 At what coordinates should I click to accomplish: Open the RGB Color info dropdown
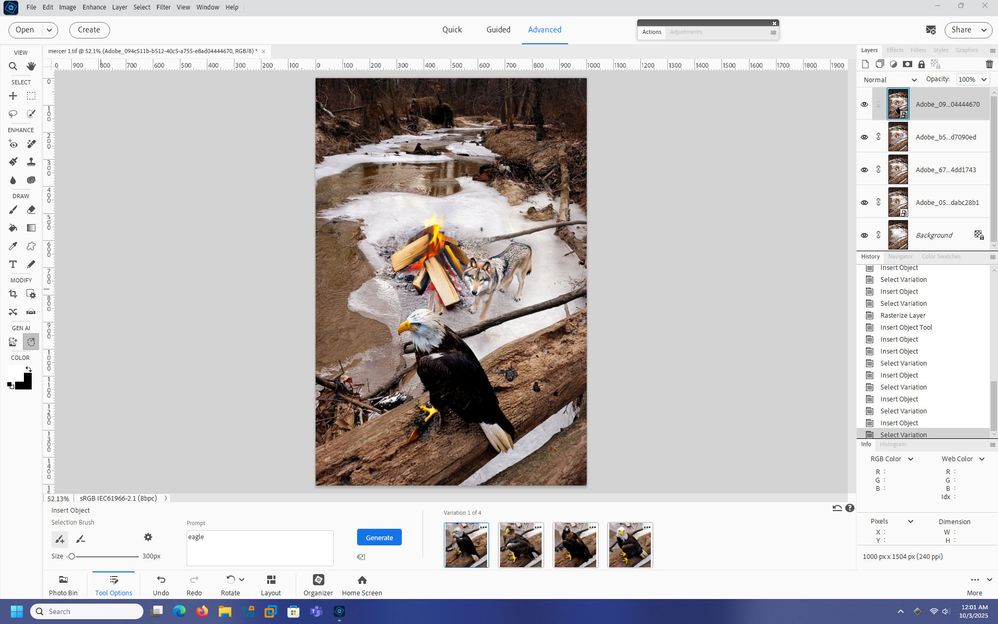point(891,458)
